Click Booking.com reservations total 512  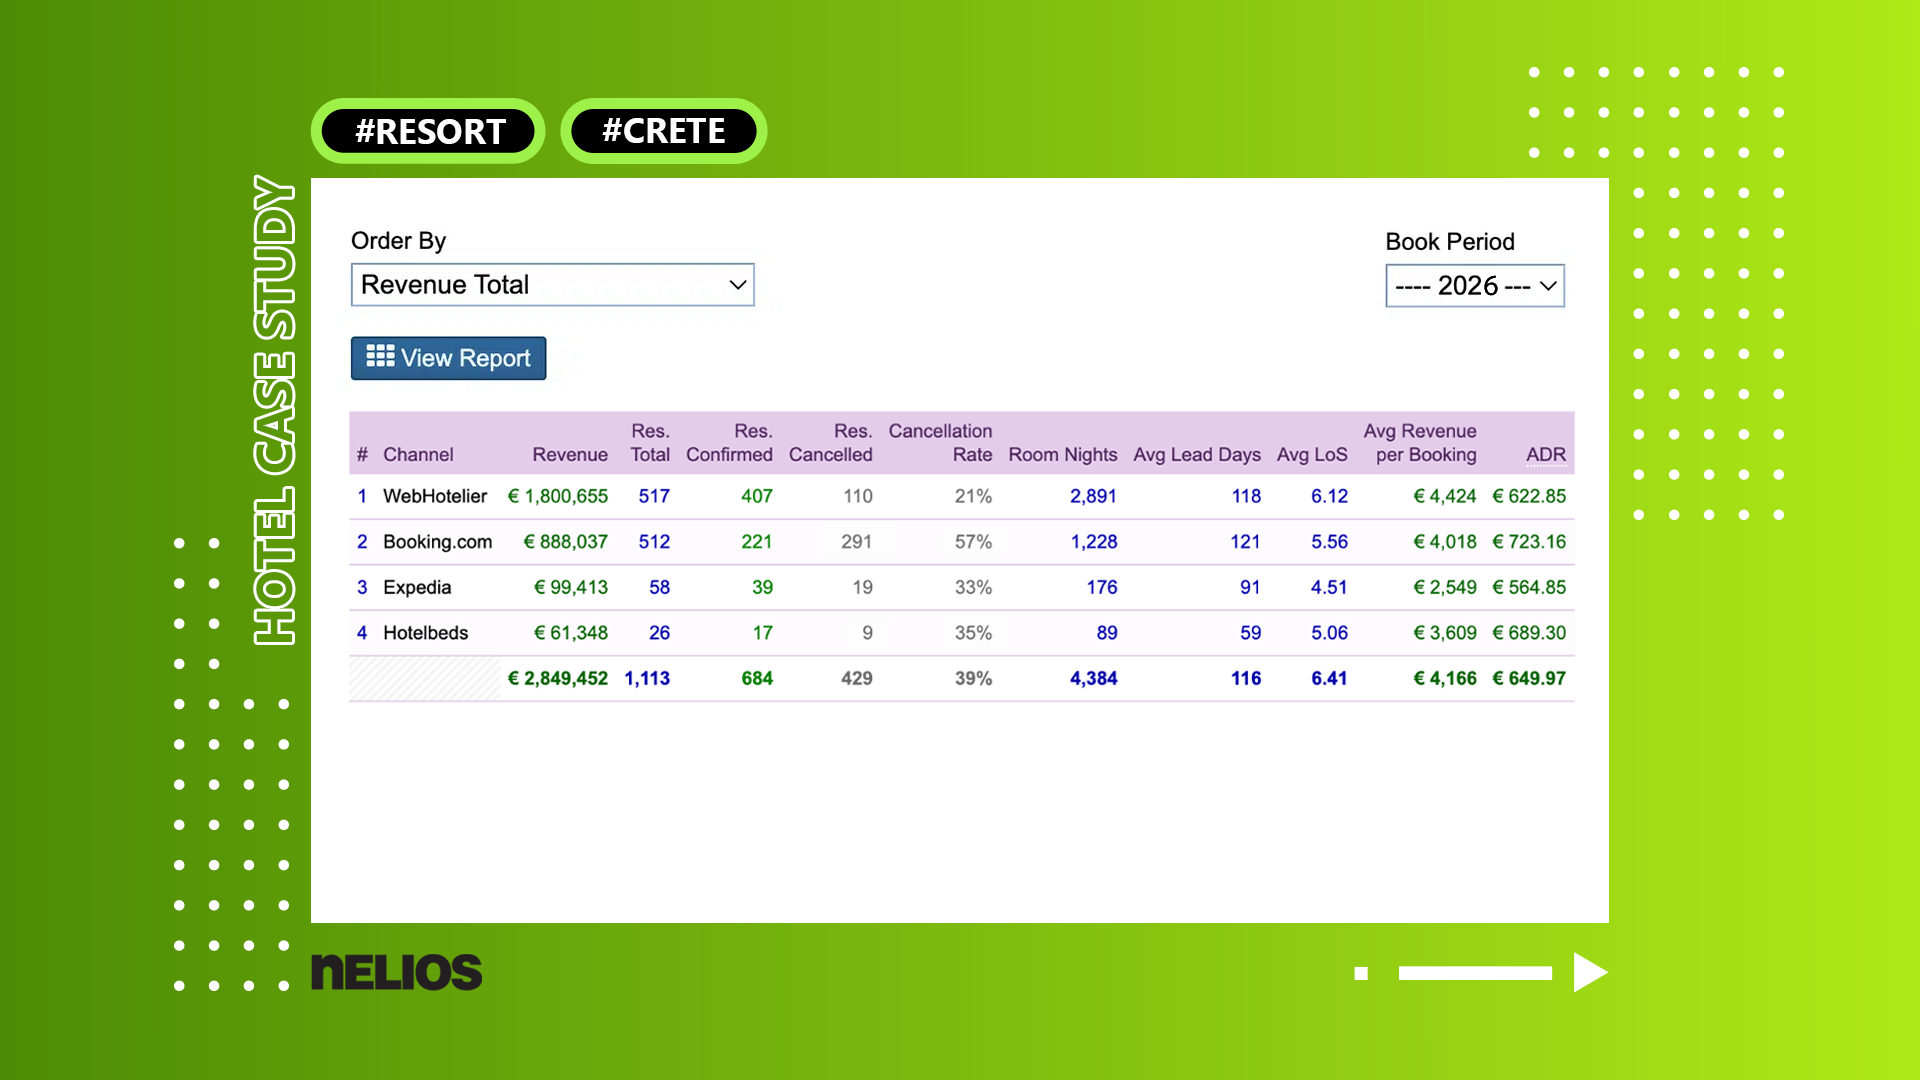654,542
